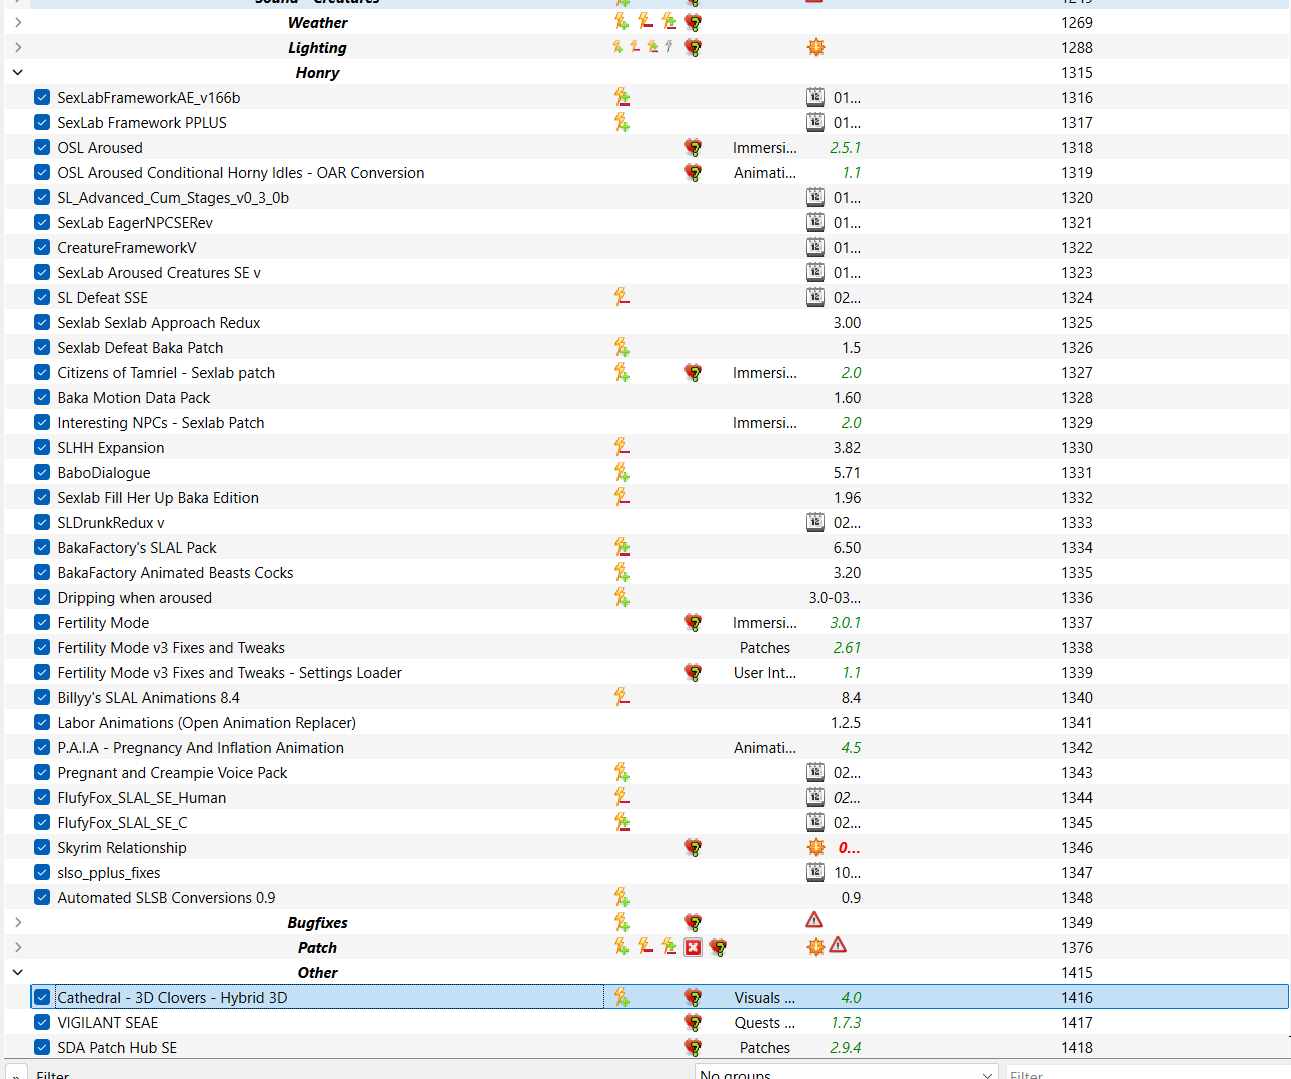Uncheck BaboDialogue mod
Viewport: 1291px width, 1079px height.
pyautogui.click(x=42, y=472)
